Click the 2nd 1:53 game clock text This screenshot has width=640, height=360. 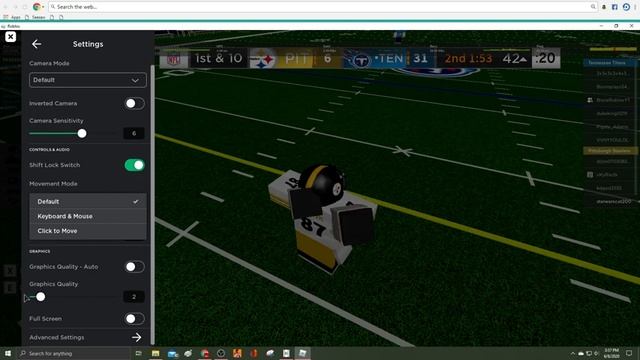(x=468, y=59)
